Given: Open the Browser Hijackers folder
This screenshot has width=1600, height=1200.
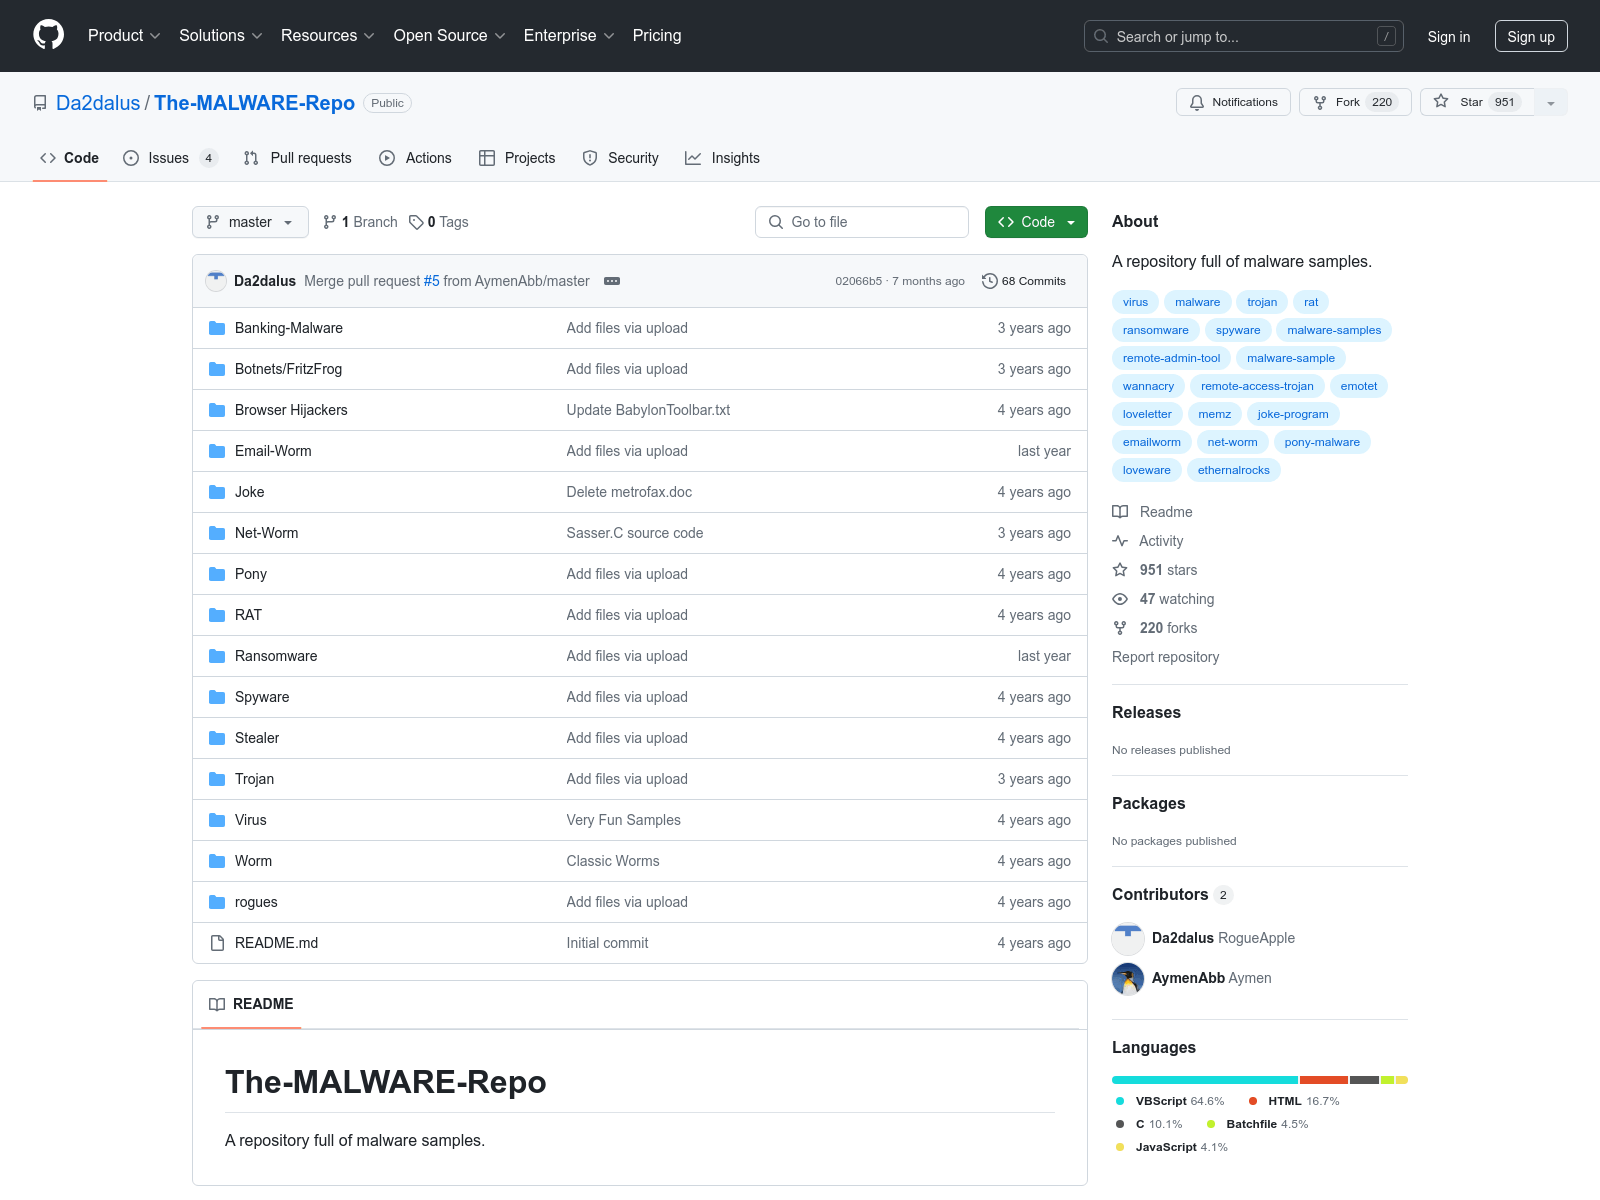Looking at the screenshot, I should click(291, 410).
